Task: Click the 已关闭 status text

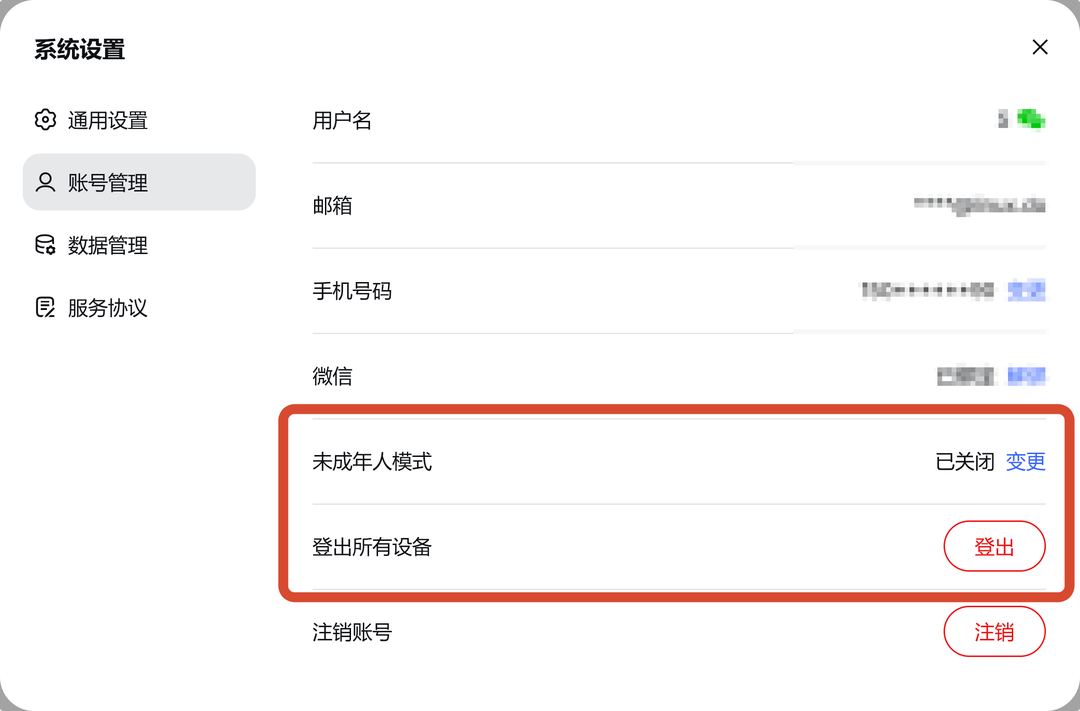Action: [x=964, y=461]
